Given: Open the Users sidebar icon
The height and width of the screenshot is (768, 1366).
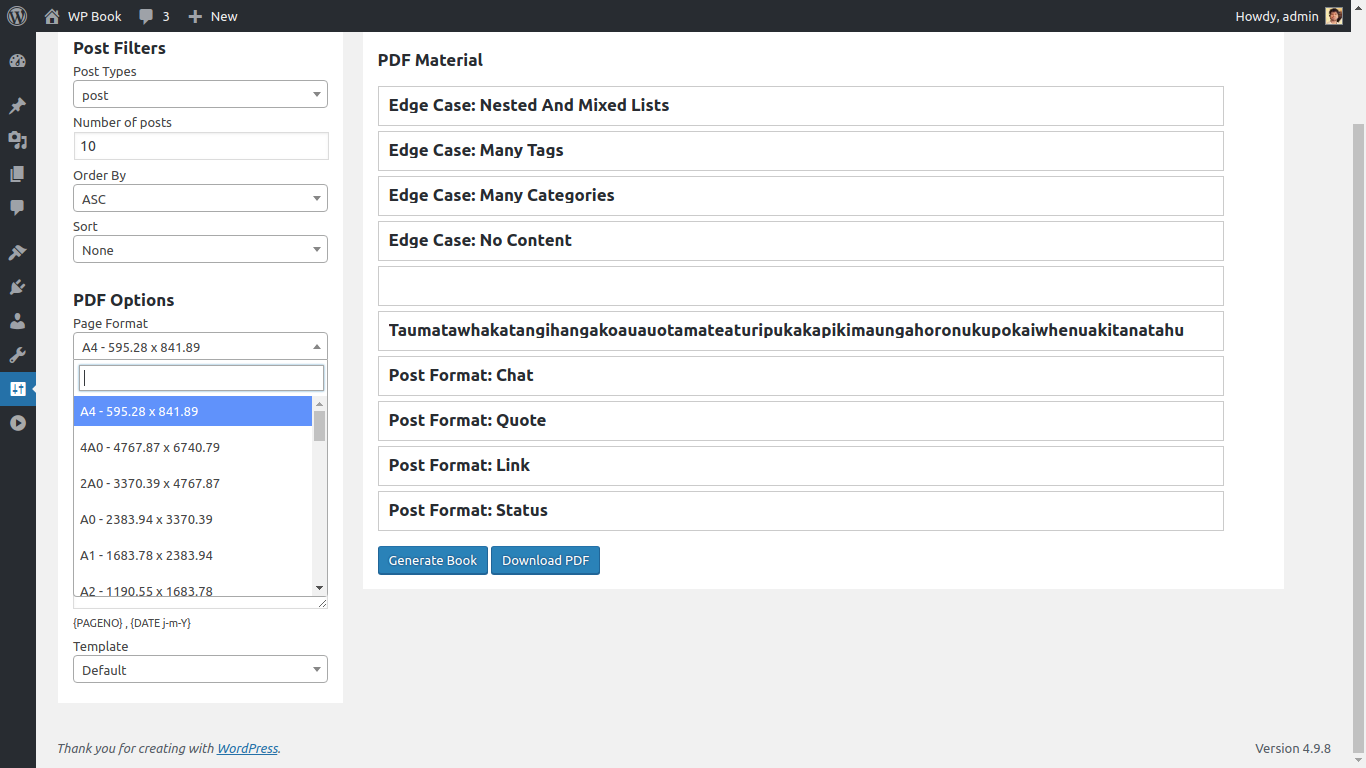Looking at the screenshot, I should 17,321.
